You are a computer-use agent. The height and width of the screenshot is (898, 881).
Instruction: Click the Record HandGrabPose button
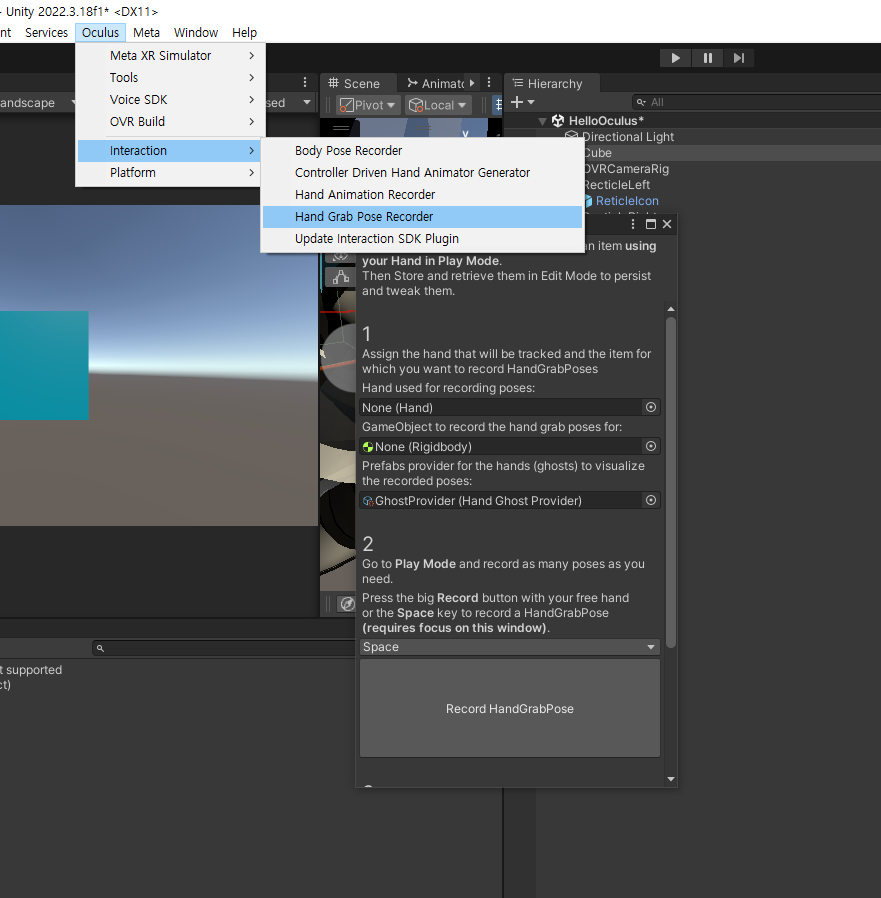point(510,708)
